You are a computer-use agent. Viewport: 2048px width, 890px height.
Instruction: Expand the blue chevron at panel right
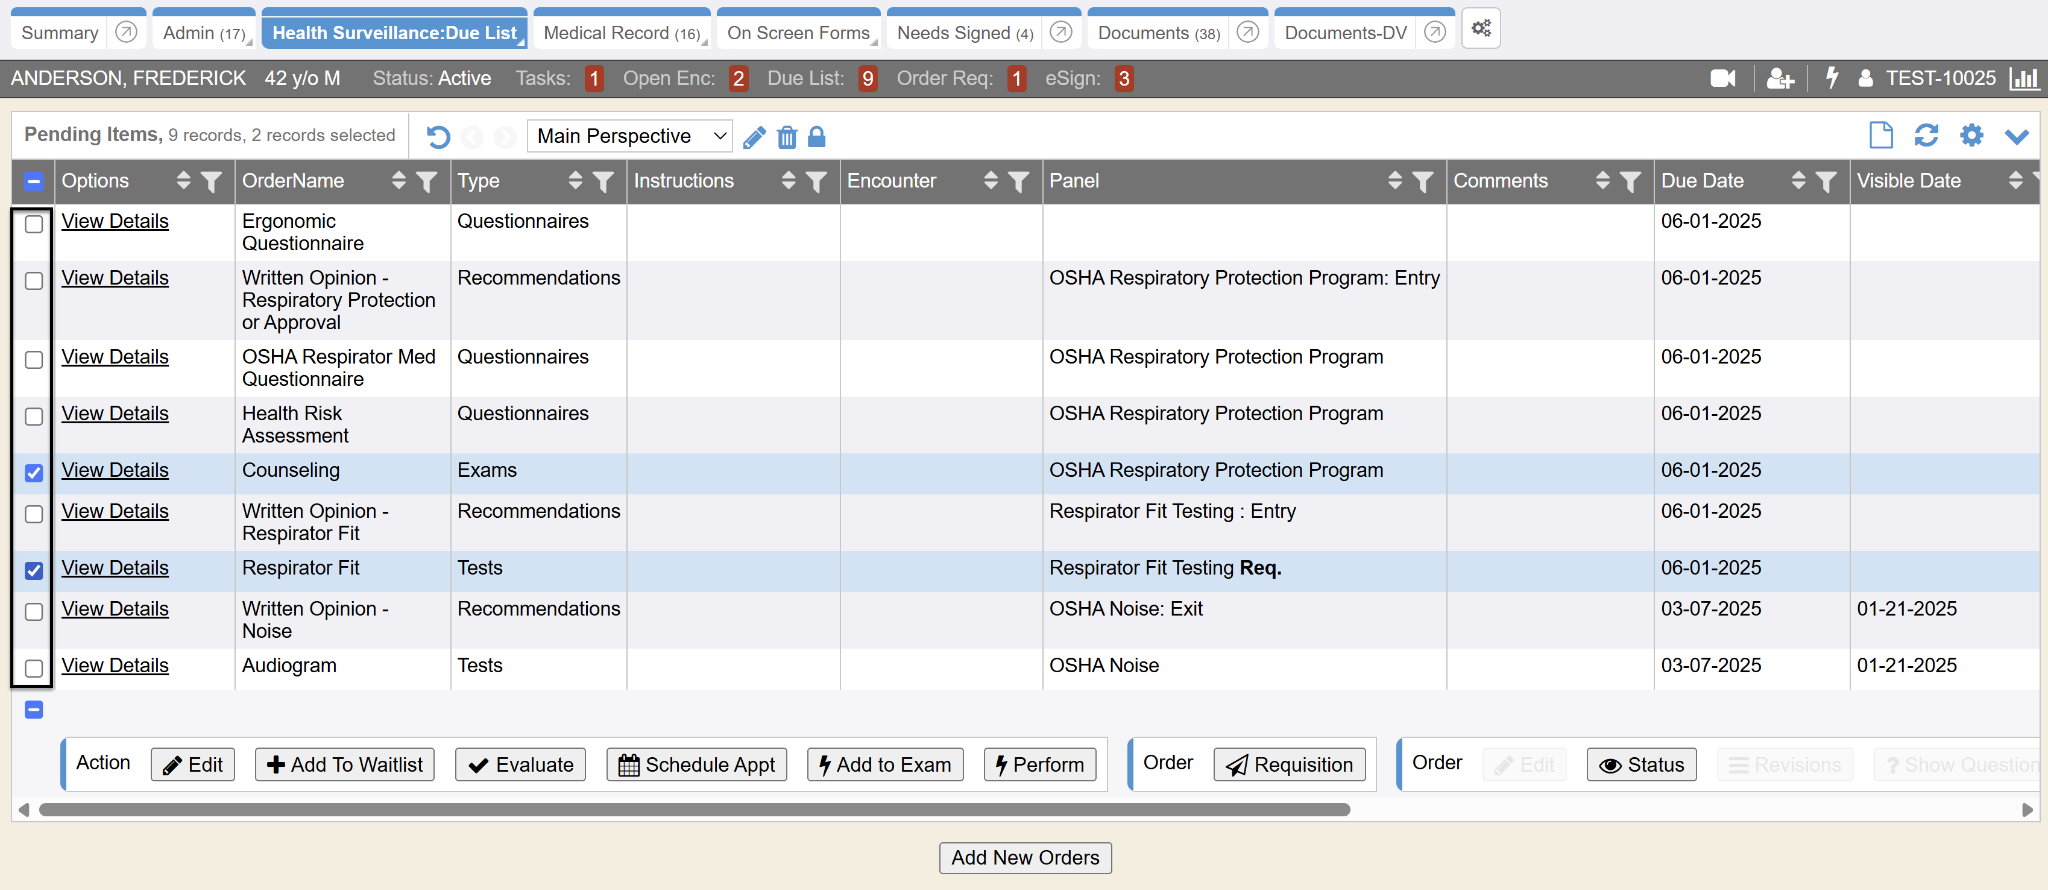click(2017, 136)
